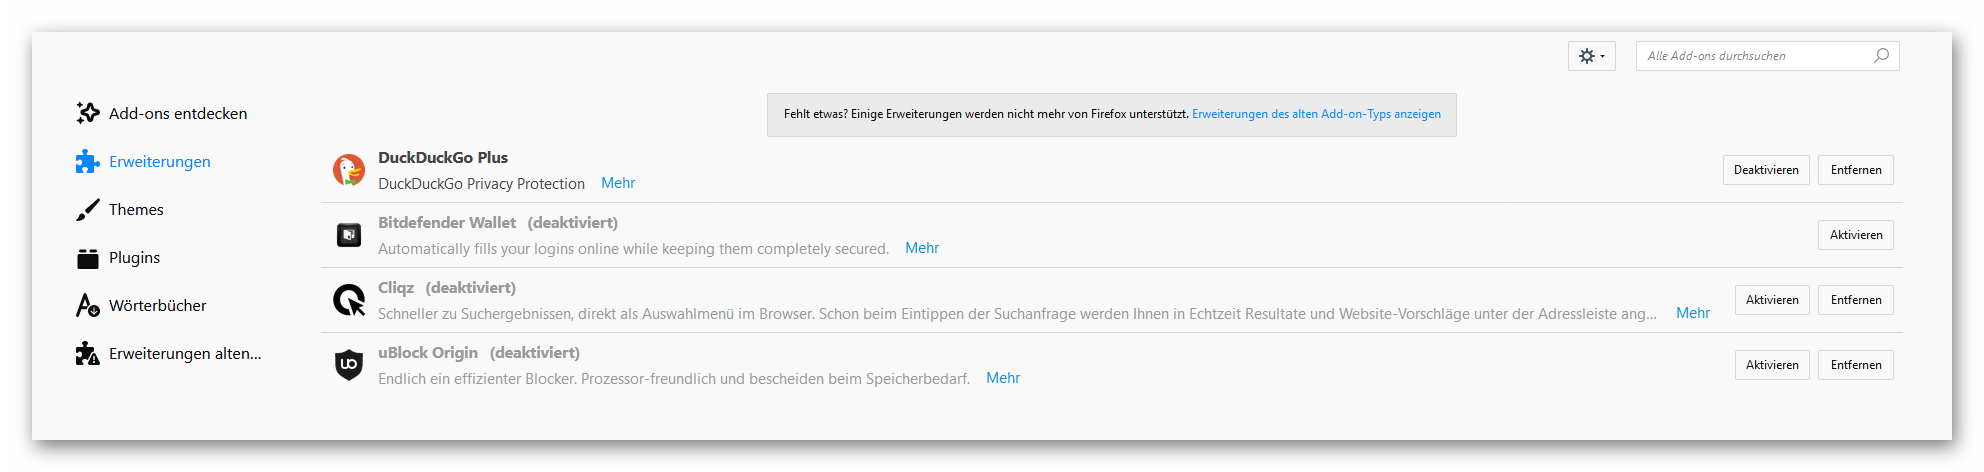Switch to the Erweiterungen section
The image size is (1984, 472).
coord(160,162)
